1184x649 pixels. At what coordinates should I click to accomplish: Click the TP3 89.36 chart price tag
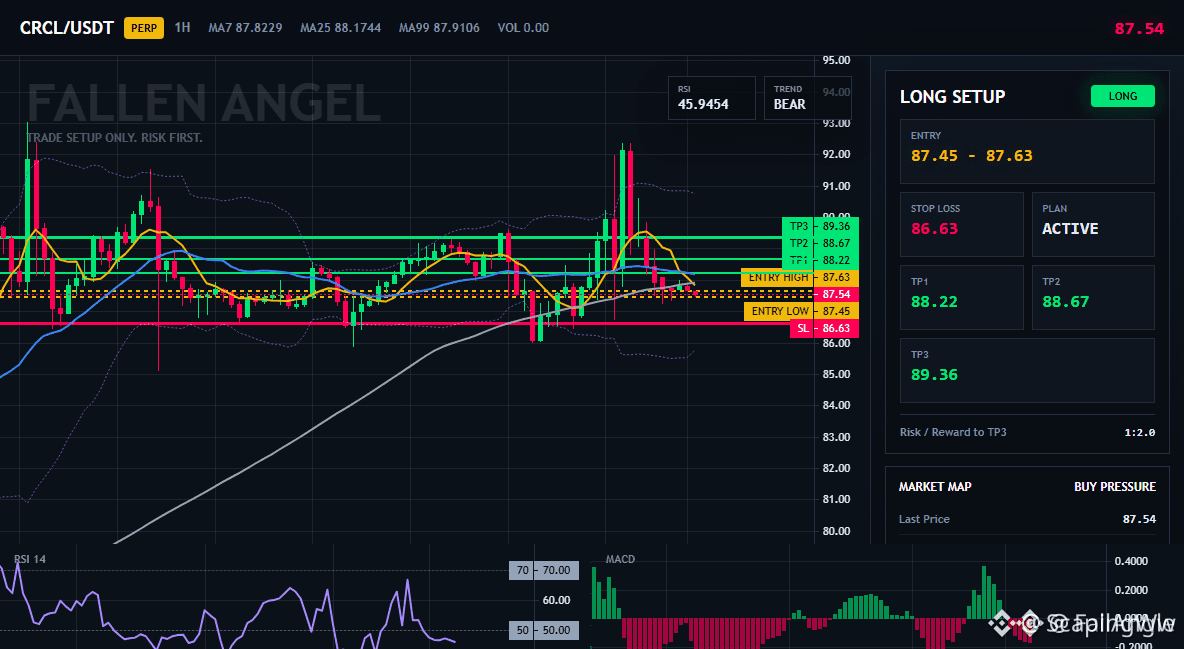coord(820,226)
